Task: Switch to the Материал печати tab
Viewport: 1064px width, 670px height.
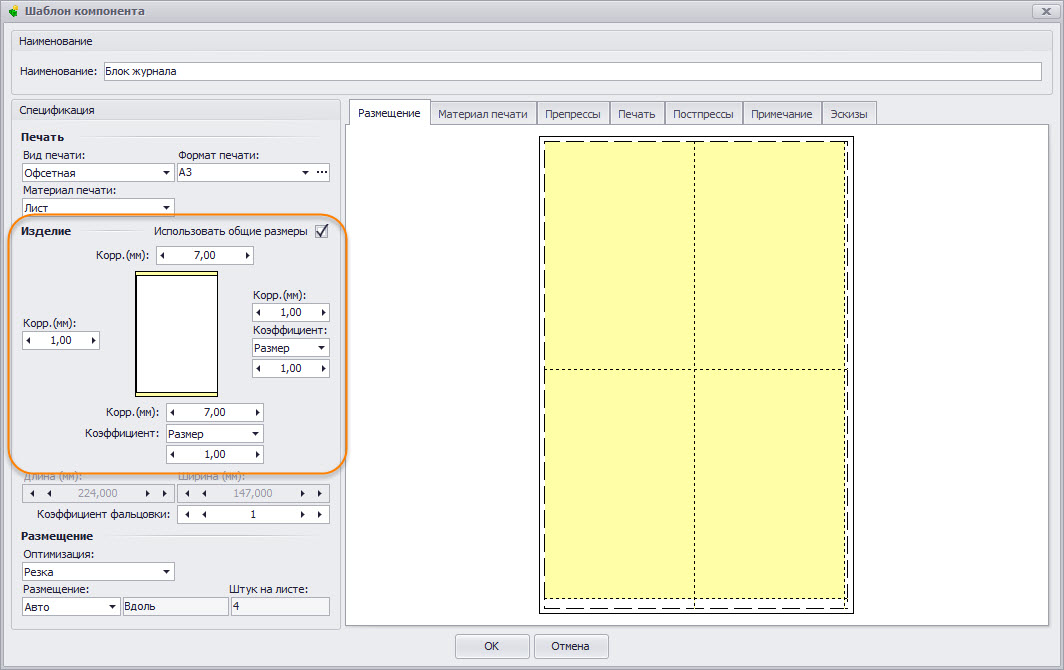Action: tap(482, 114)
